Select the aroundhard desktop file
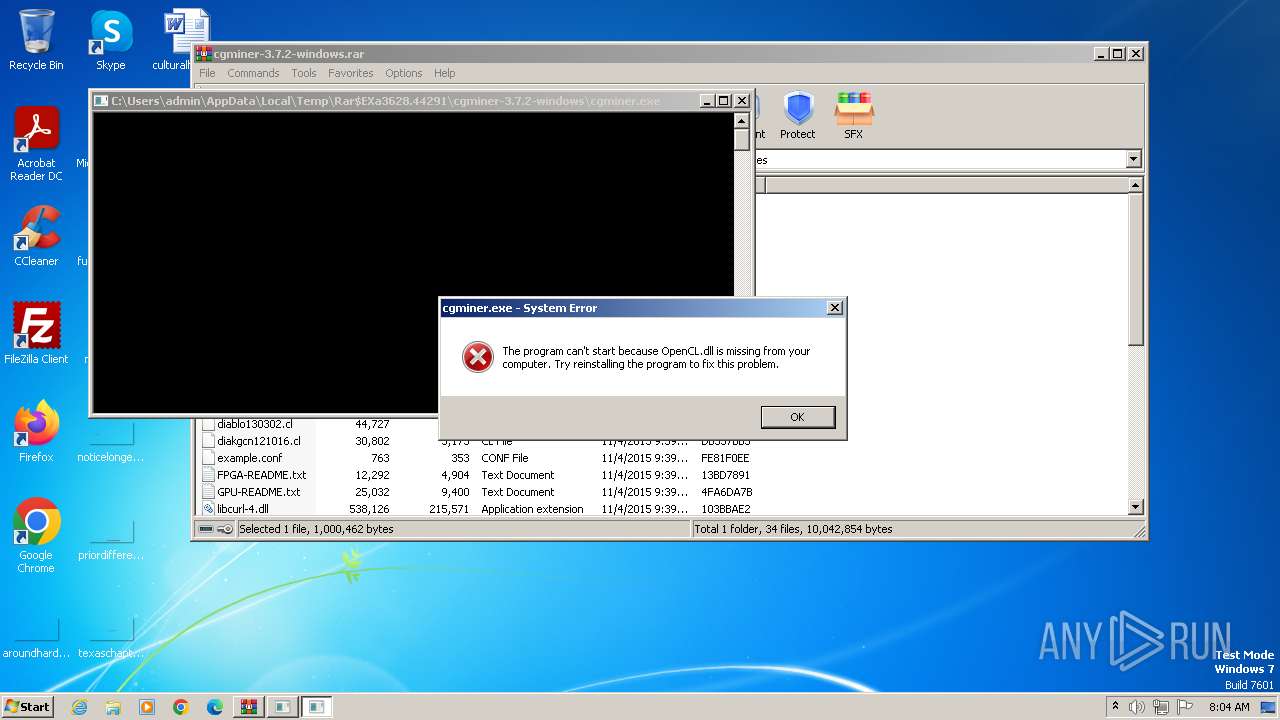This screenshot has width=1280, height=720. click(36, 636)
